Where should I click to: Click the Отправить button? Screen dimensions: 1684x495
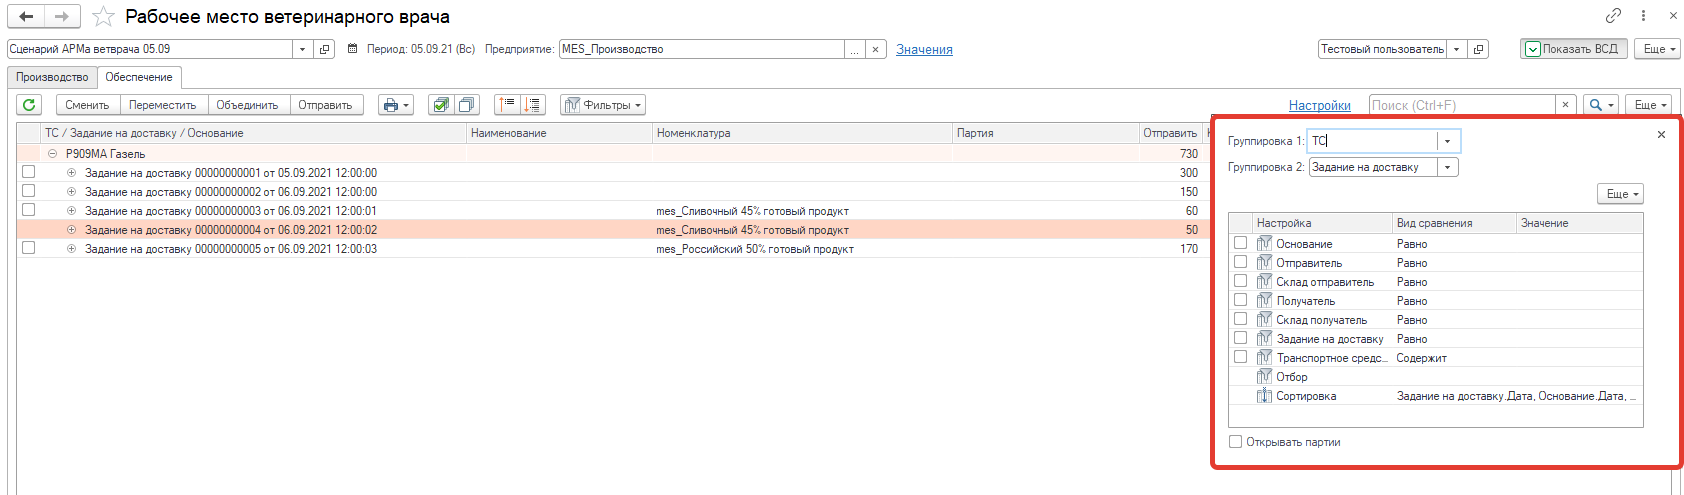coord(325,105)
